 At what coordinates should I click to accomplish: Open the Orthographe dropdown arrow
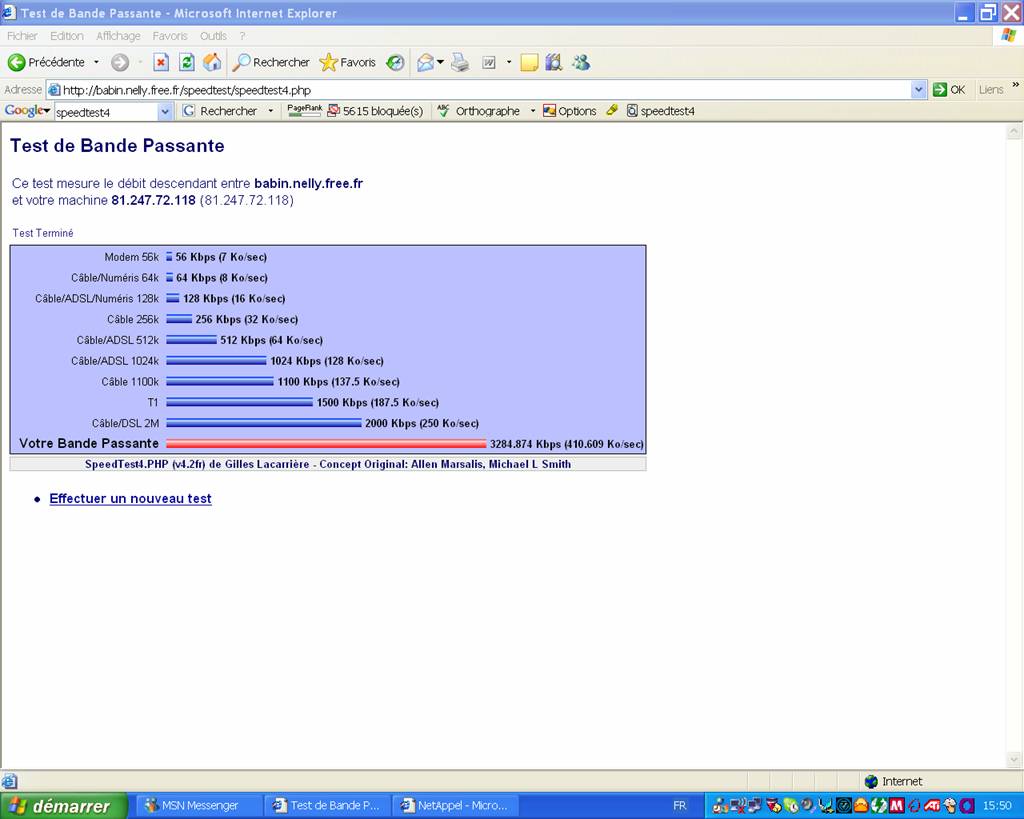click(533, 111)
